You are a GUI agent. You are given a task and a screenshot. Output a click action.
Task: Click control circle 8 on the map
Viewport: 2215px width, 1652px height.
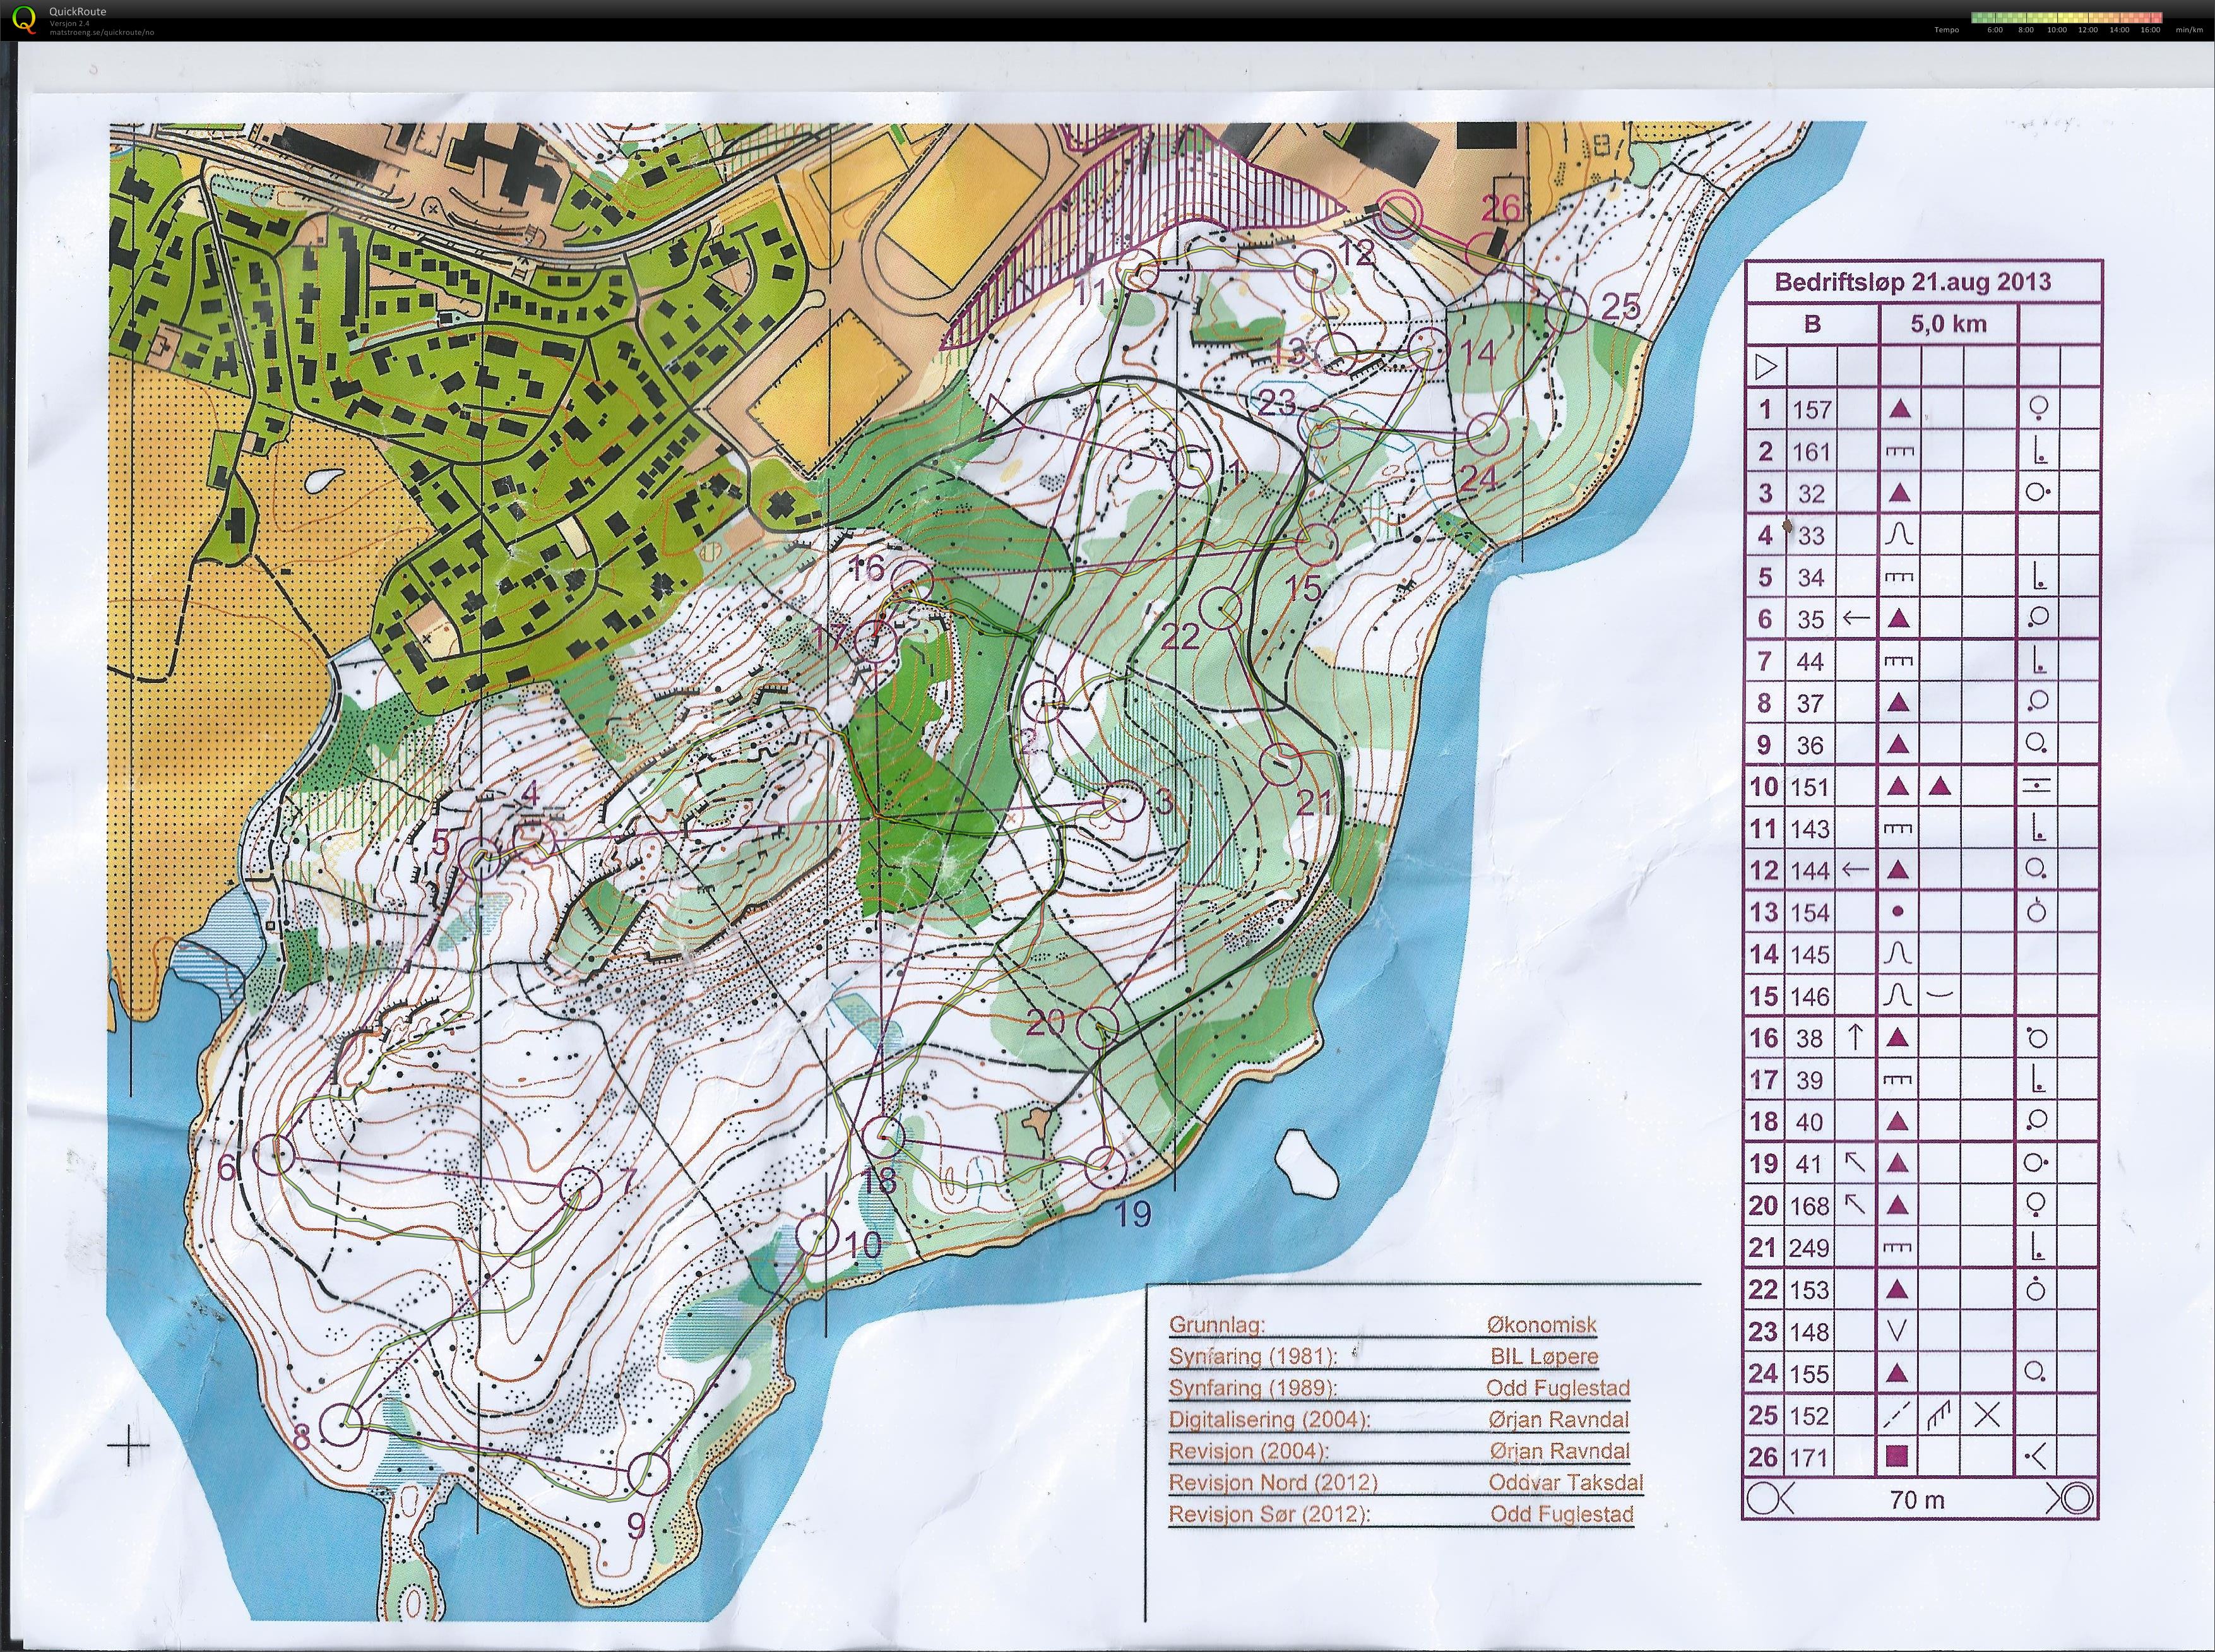(x=341, y=1423)
